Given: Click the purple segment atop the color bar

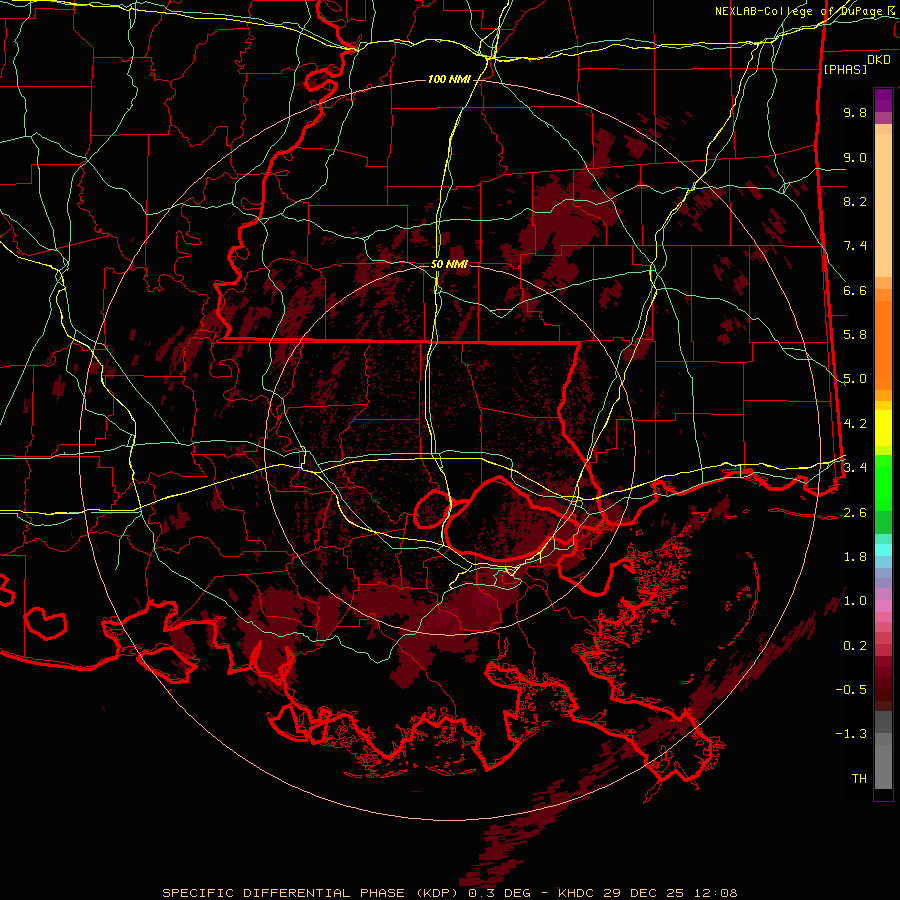Looking at the screenshot, I should [x=883, y=100].
